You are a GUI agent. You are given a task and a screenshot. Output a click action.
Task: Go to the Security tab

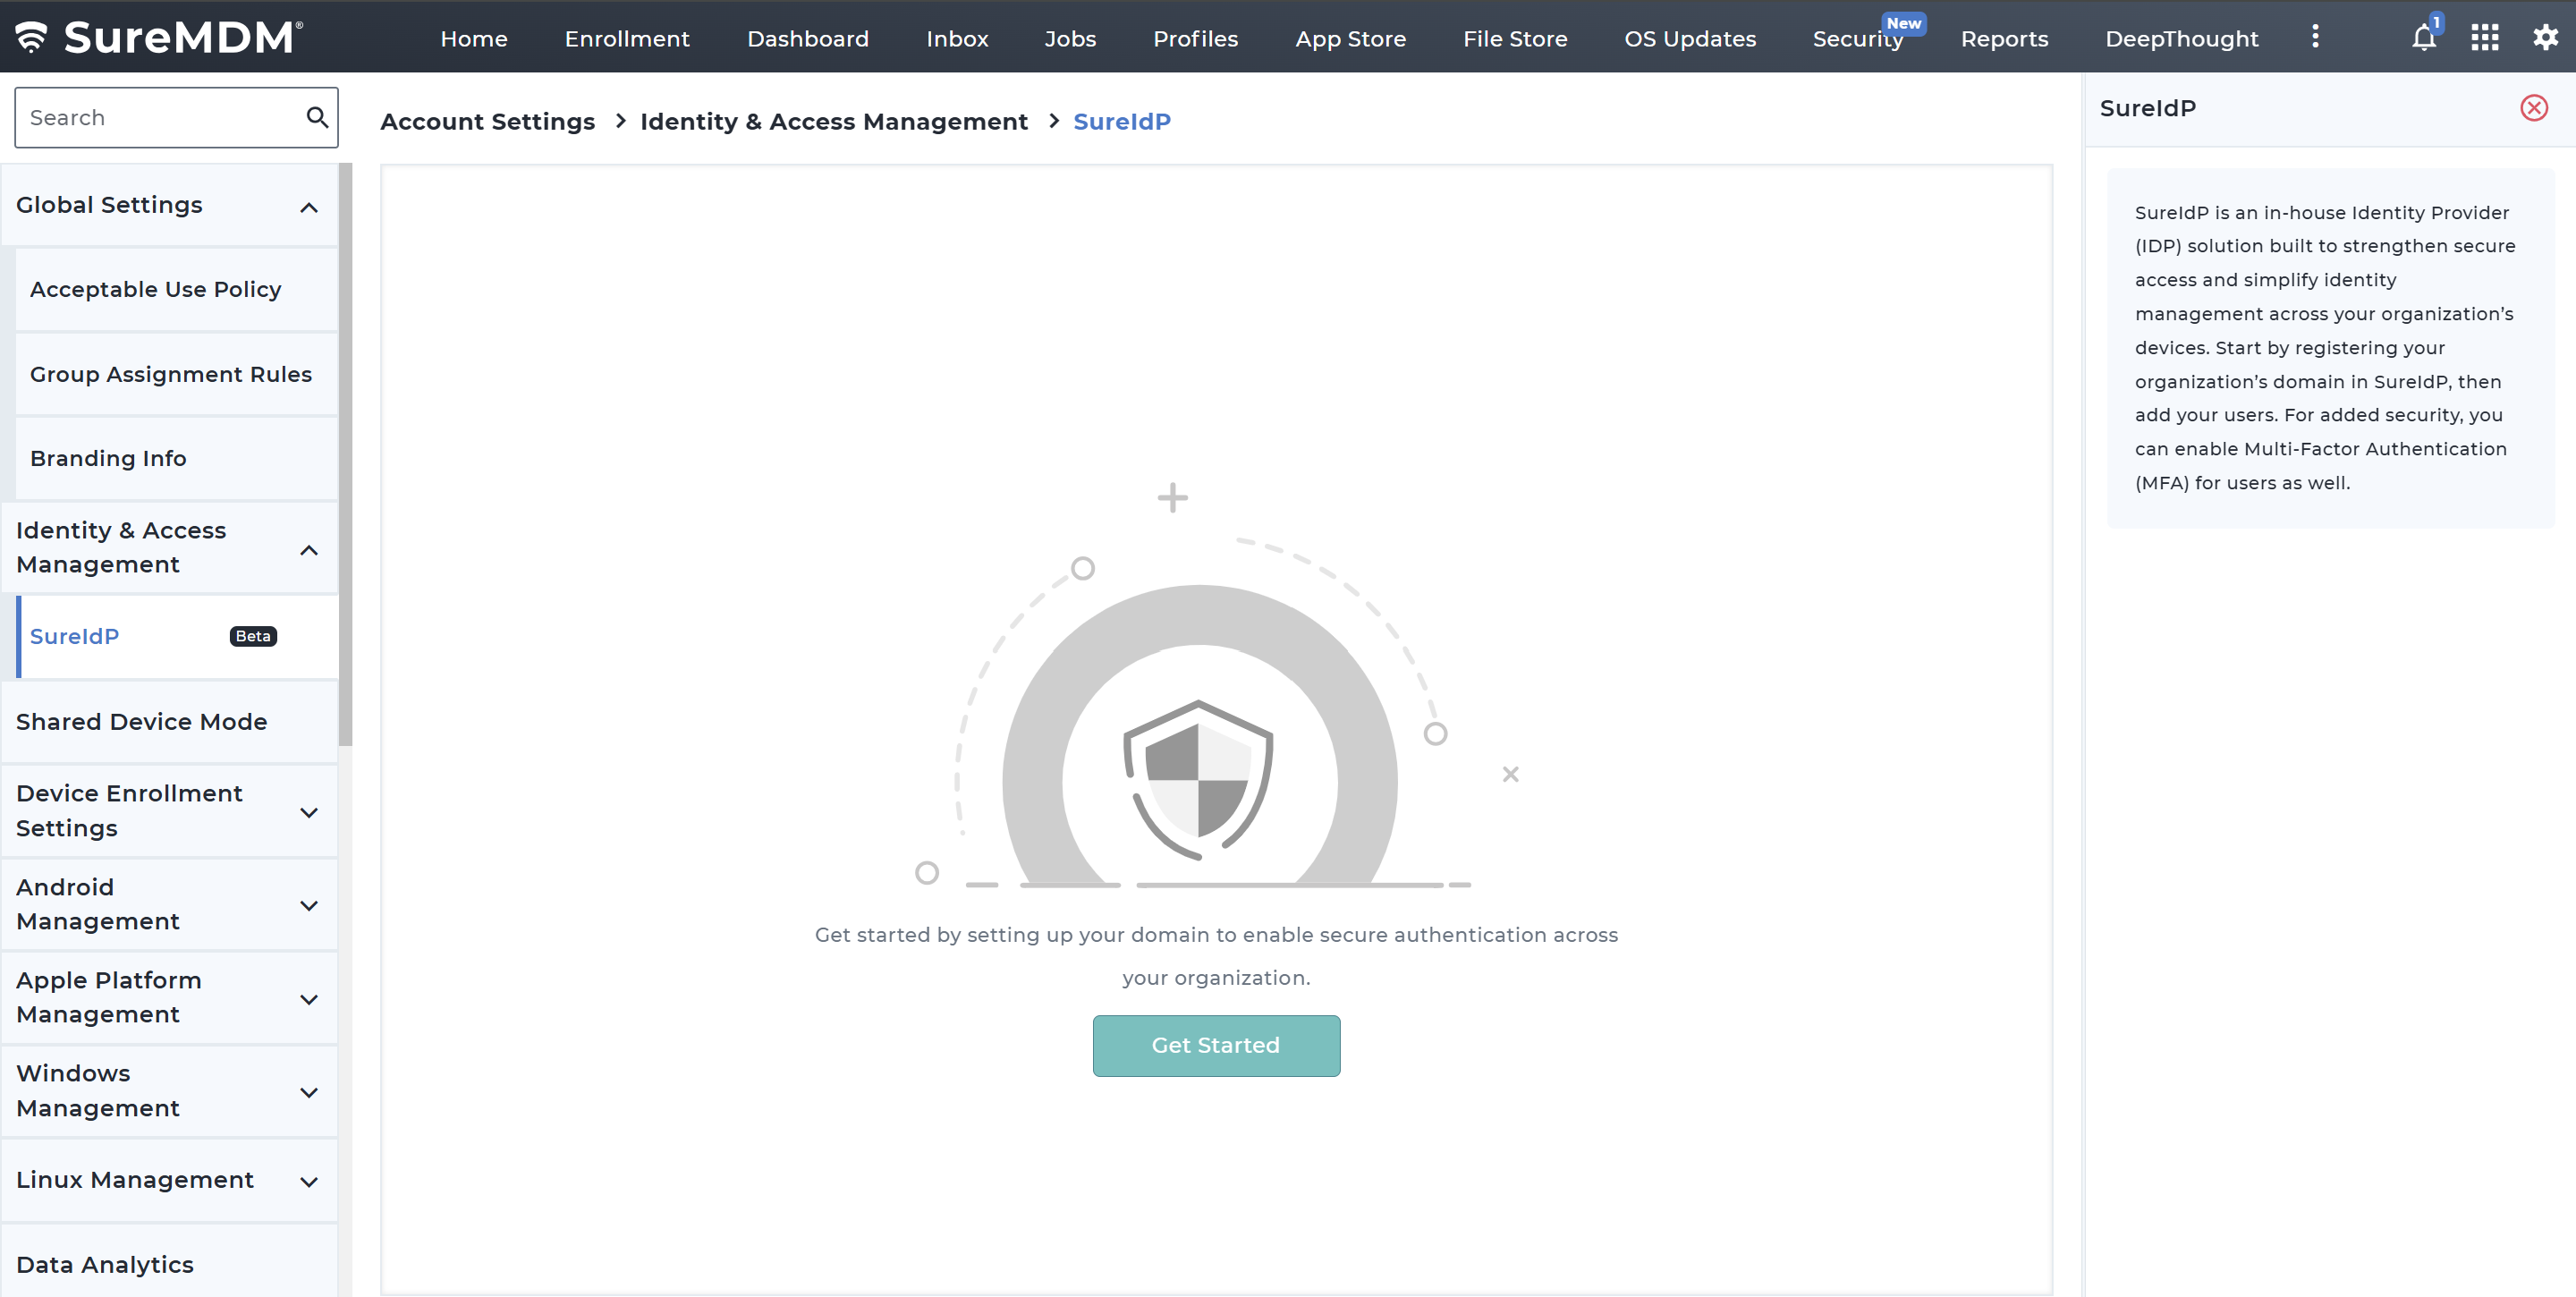point(1857,39)
